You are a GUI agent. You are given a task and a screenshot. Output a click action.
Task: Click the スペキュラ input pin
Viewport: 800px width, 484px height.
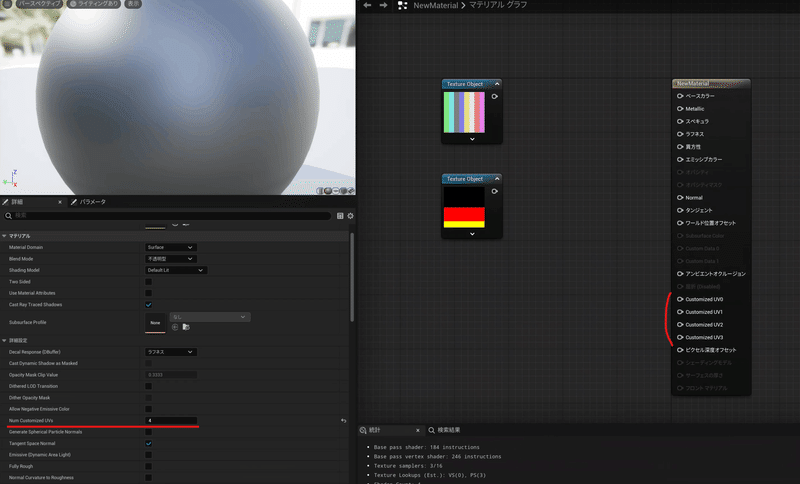[680, 121]
